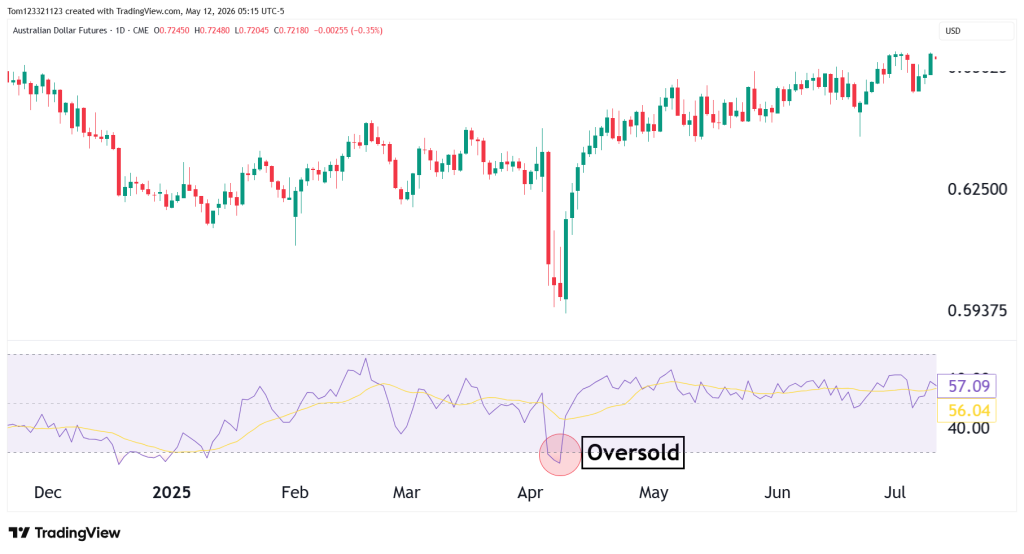Click the Mar label on time axis
The image size is (1024, 554).
pyautogui.click(x=406, y=493)
